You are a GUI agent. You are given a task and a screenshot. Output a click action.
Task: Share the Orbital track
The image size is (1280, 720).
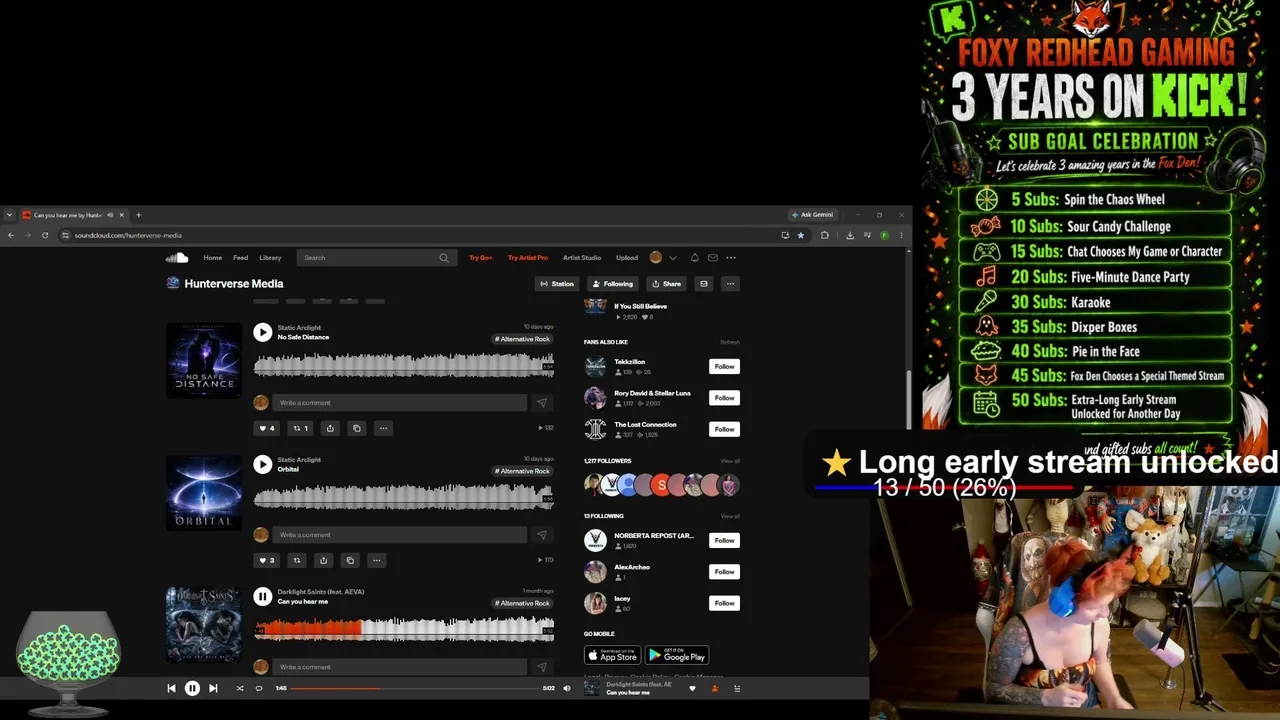coord(323,560)
